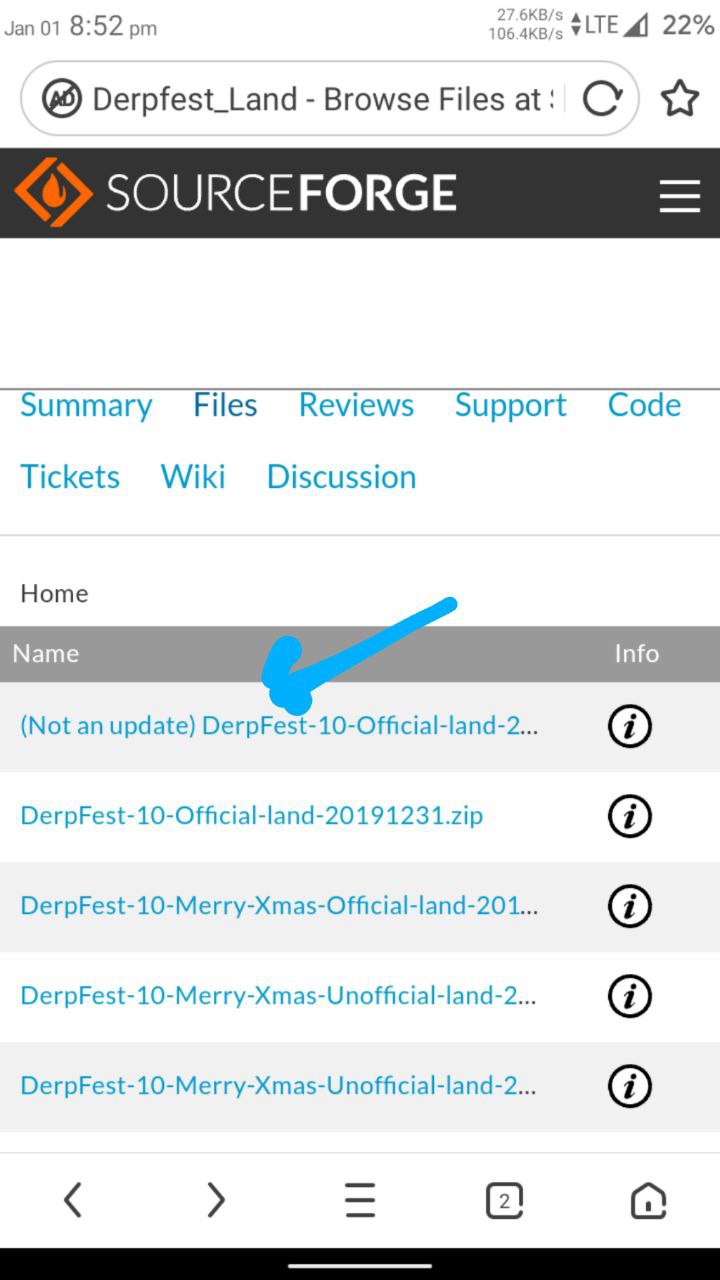Show info for the (Not an update) file
The height and width of the screenshot is (1280, 720).
click(x=630, y=727)
